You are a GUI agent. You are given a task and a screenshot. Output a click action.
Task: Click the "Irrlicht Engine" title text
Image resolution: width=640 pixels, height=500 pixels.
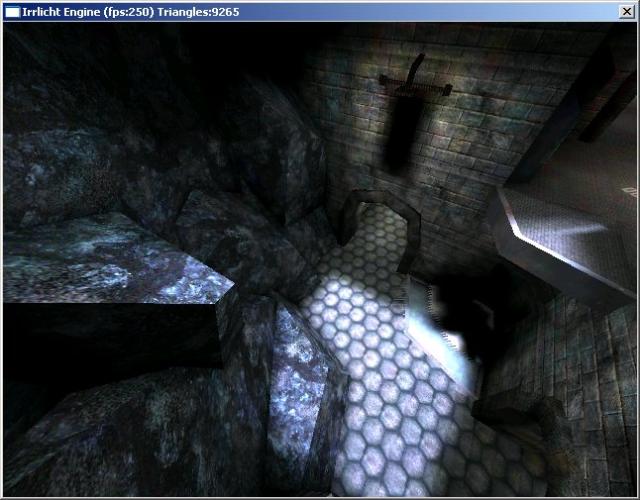tap(60, 11)
